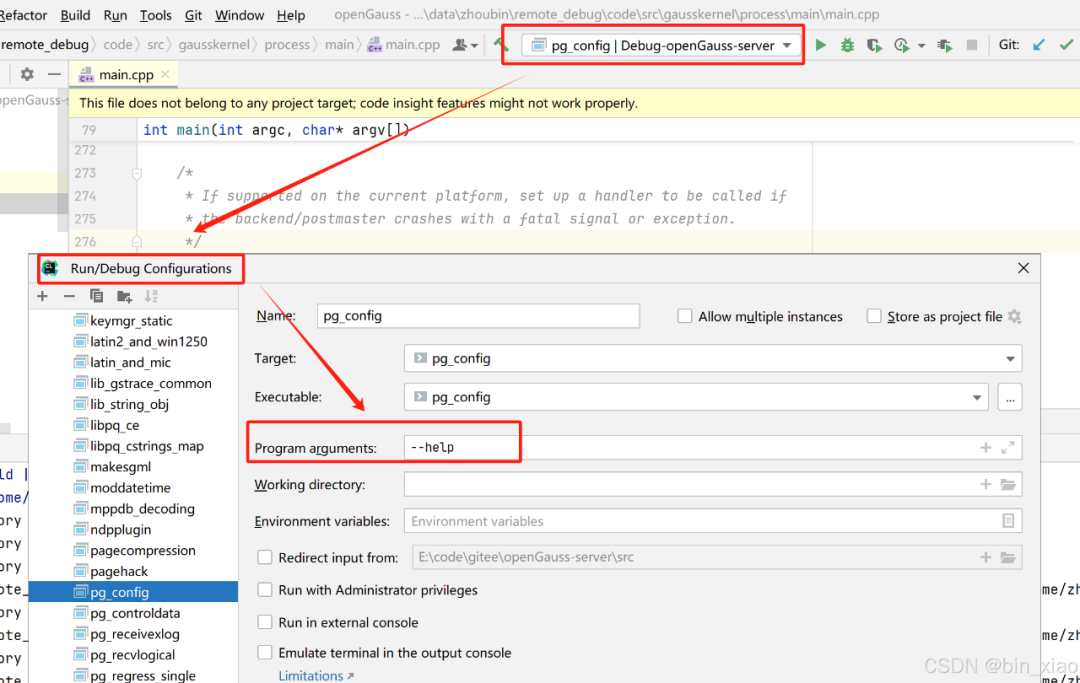1080x683 pixels.
Task: Click the plus icon in the Redirect input field
Action: pyautogui.click(x=986, y=557)
